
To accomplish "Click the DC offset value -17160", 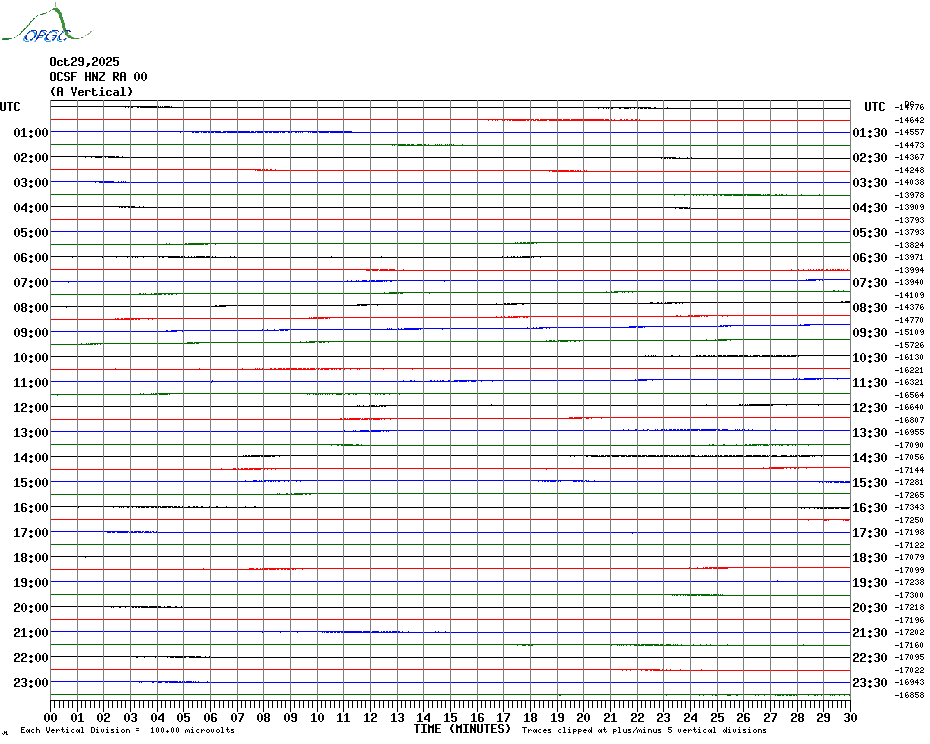I will coord(909,645).
